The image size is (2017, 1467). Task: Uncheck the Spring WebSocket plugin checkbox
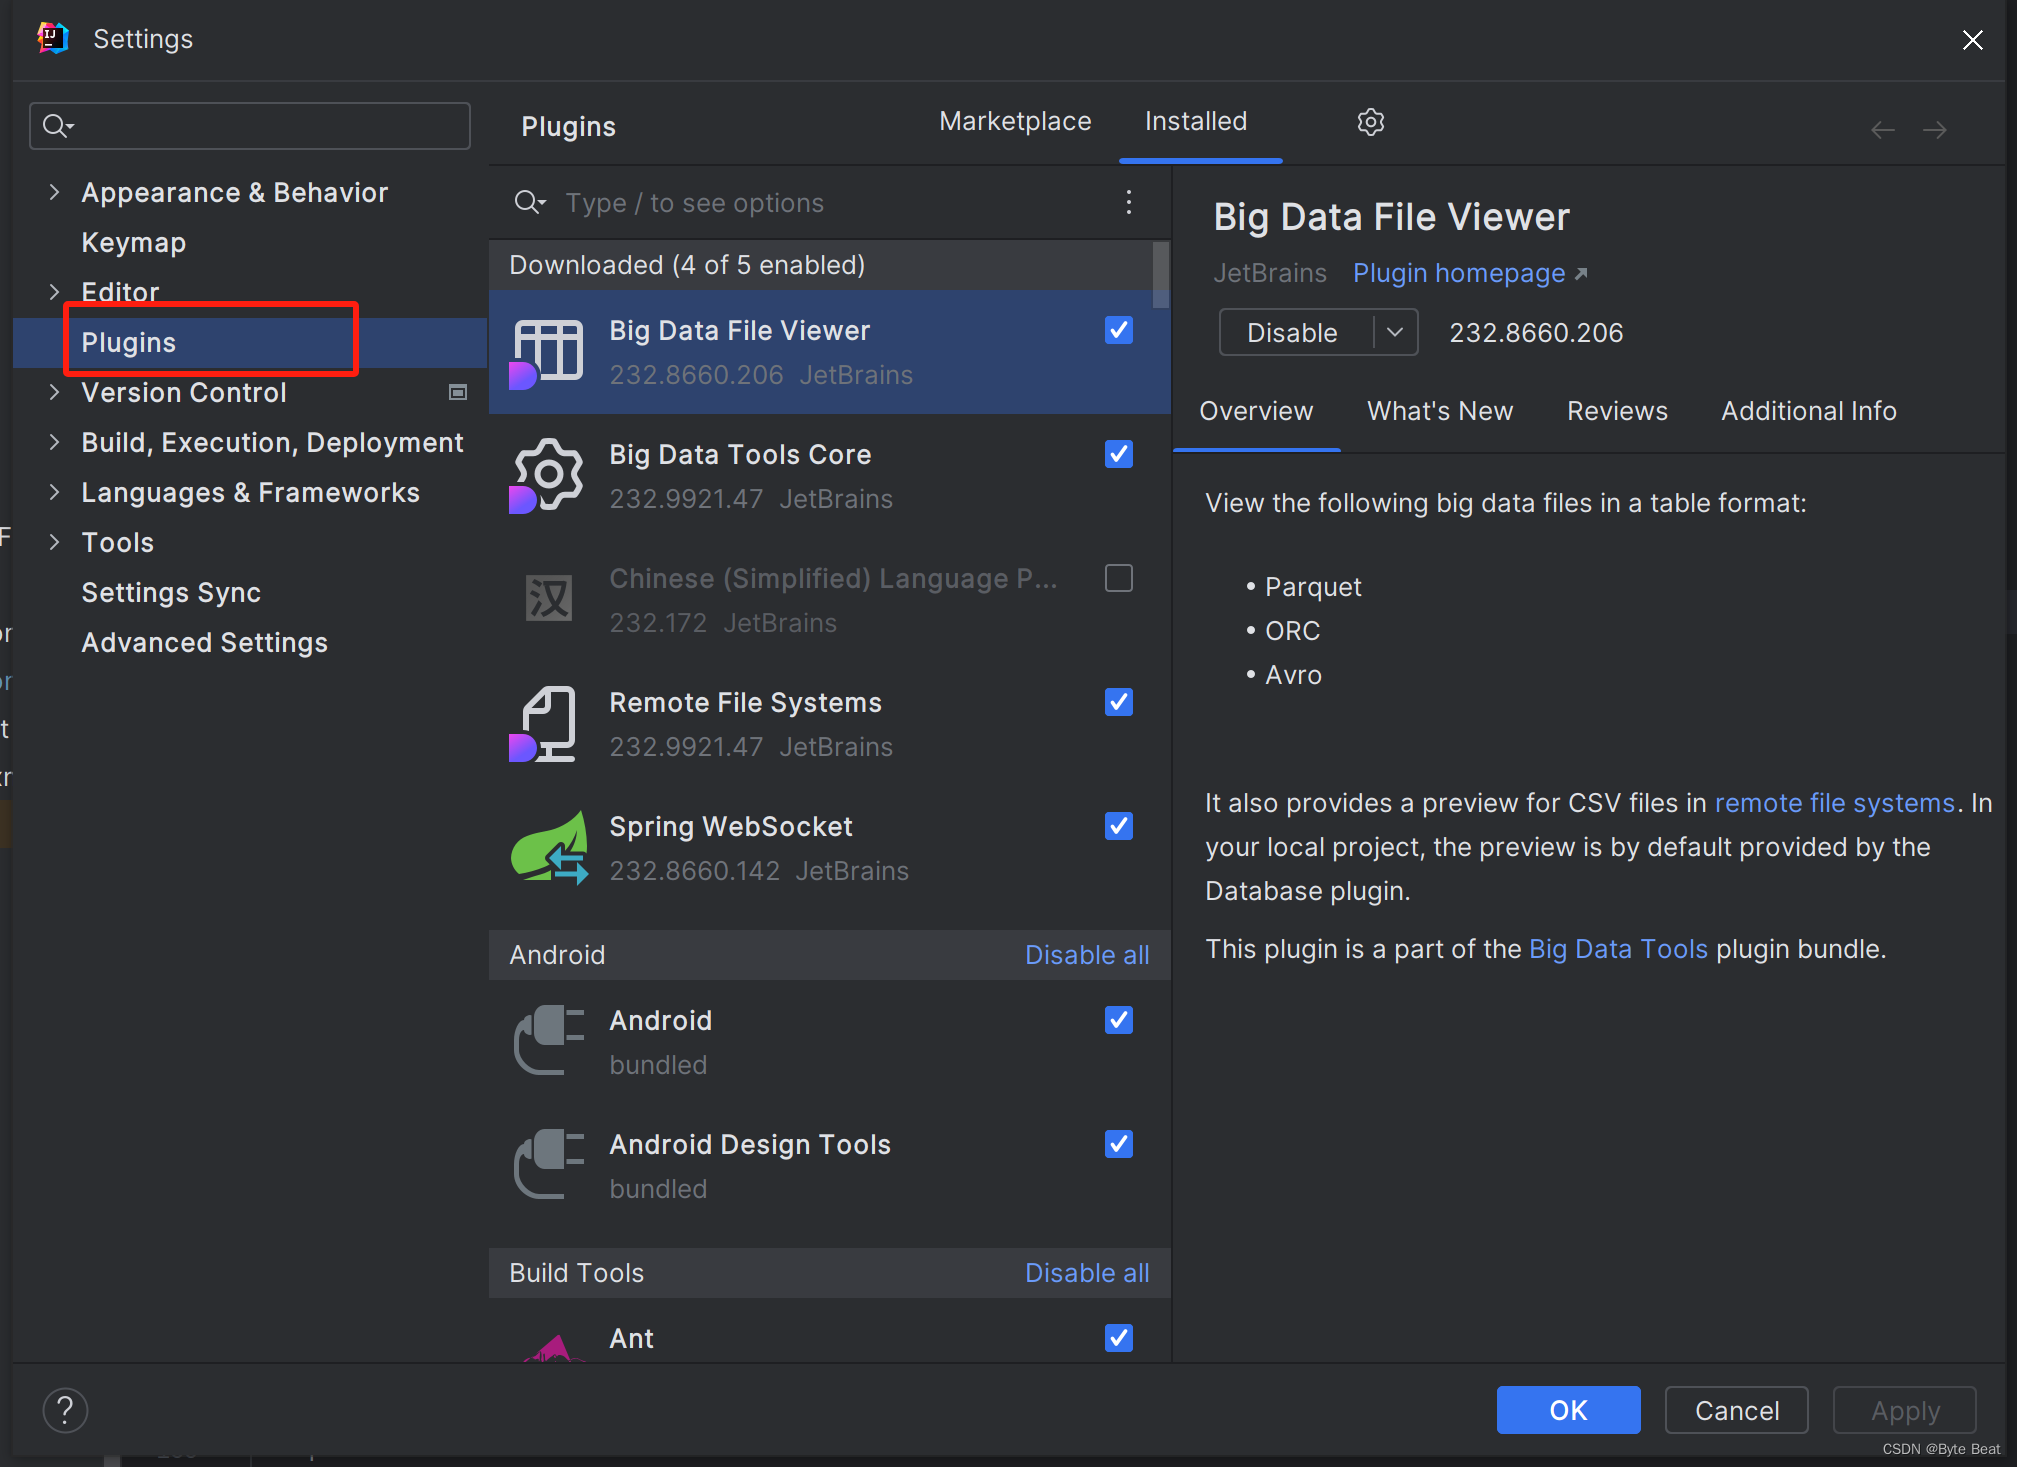click(1118, 826)
